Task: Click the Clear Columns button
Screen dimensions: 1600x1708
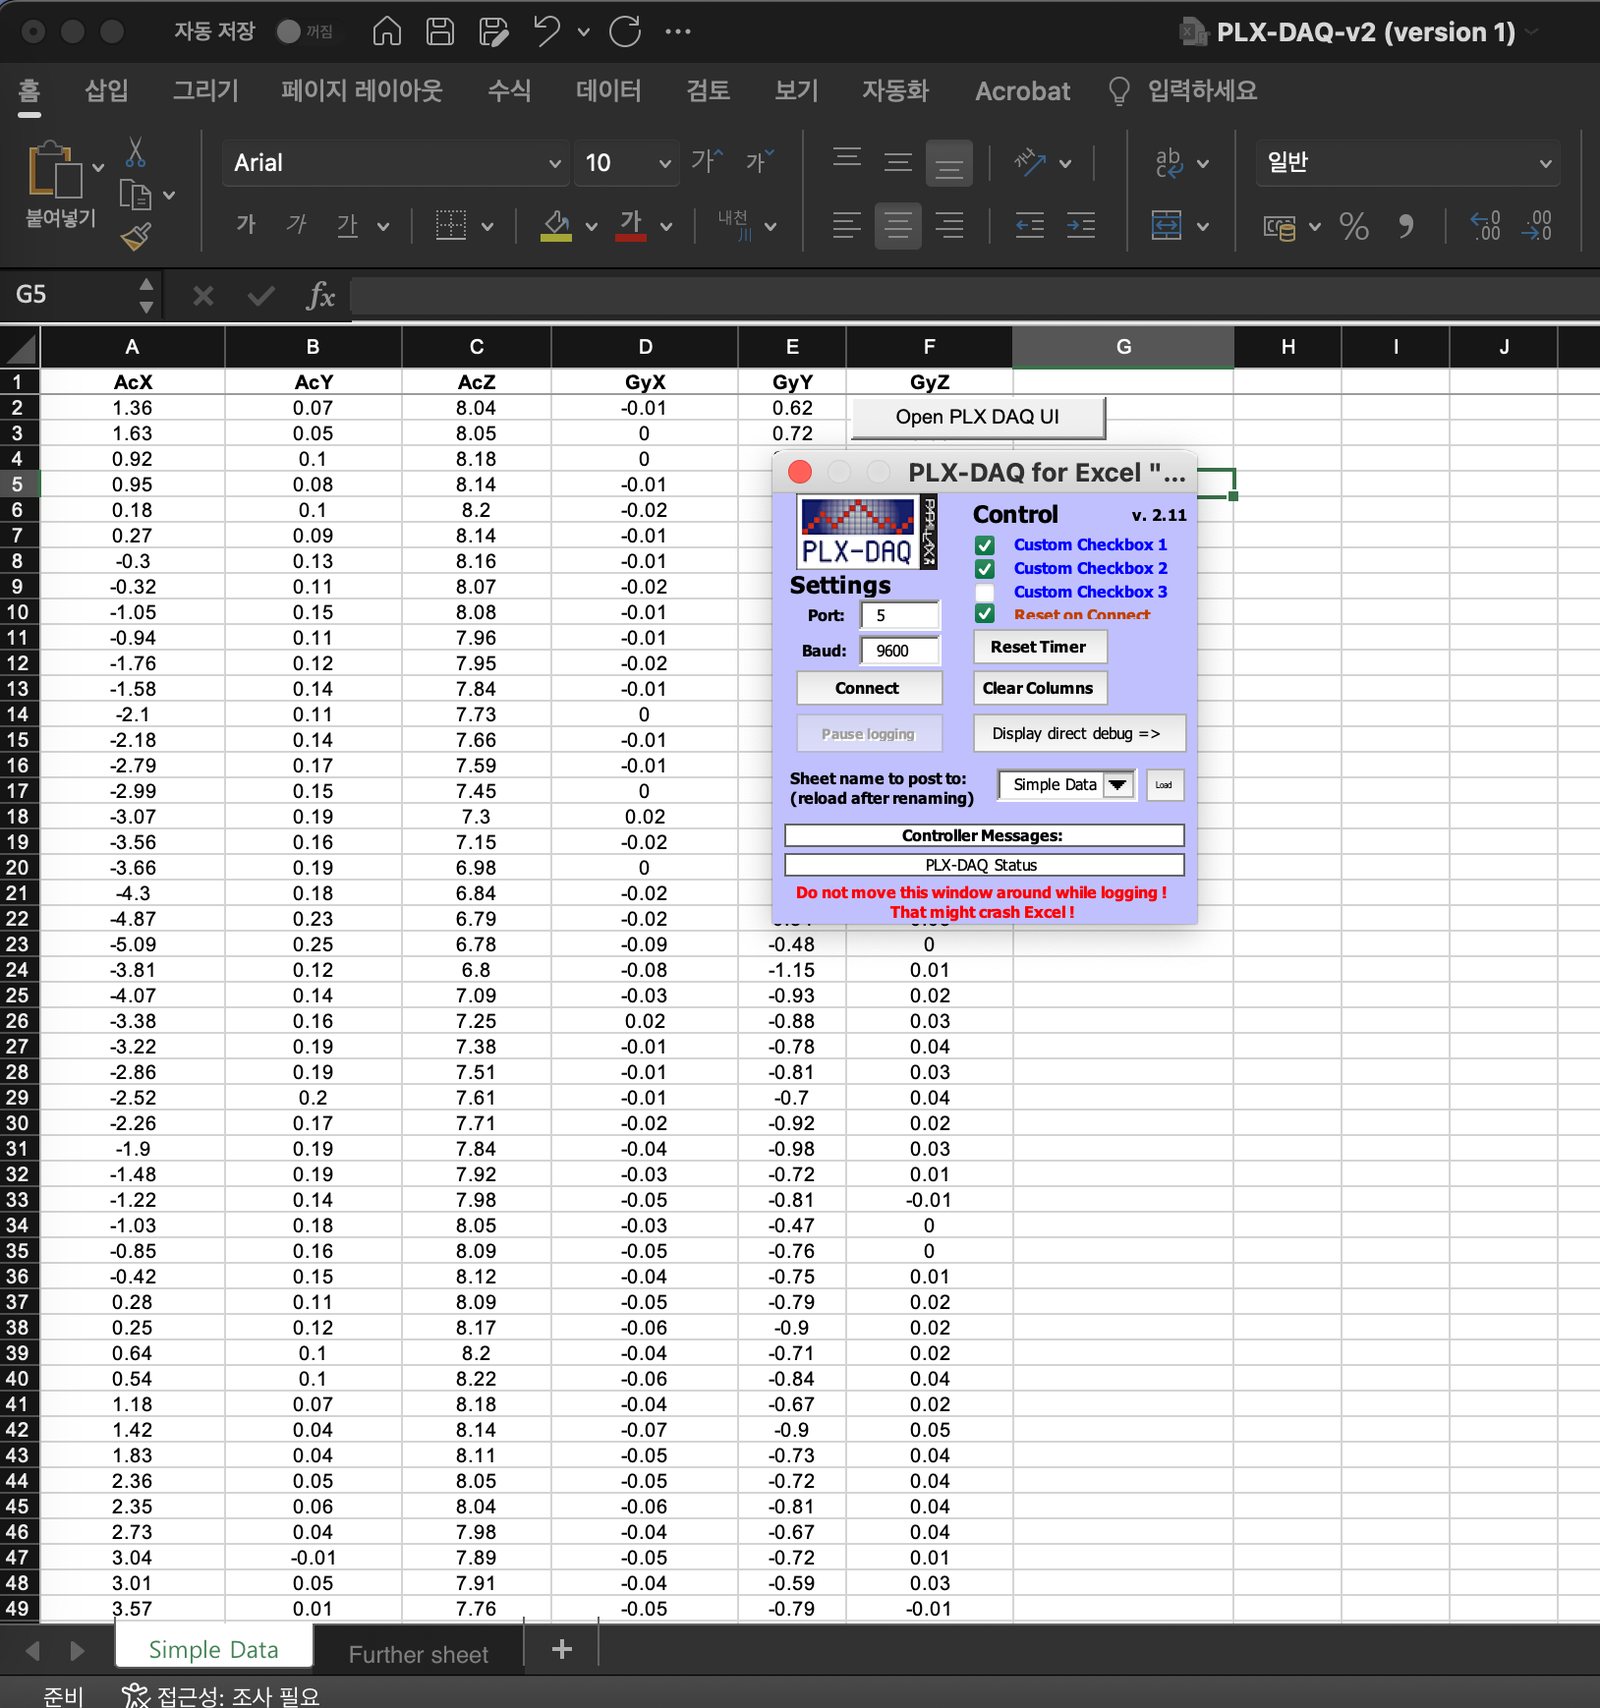Action: coord(1039,688)
